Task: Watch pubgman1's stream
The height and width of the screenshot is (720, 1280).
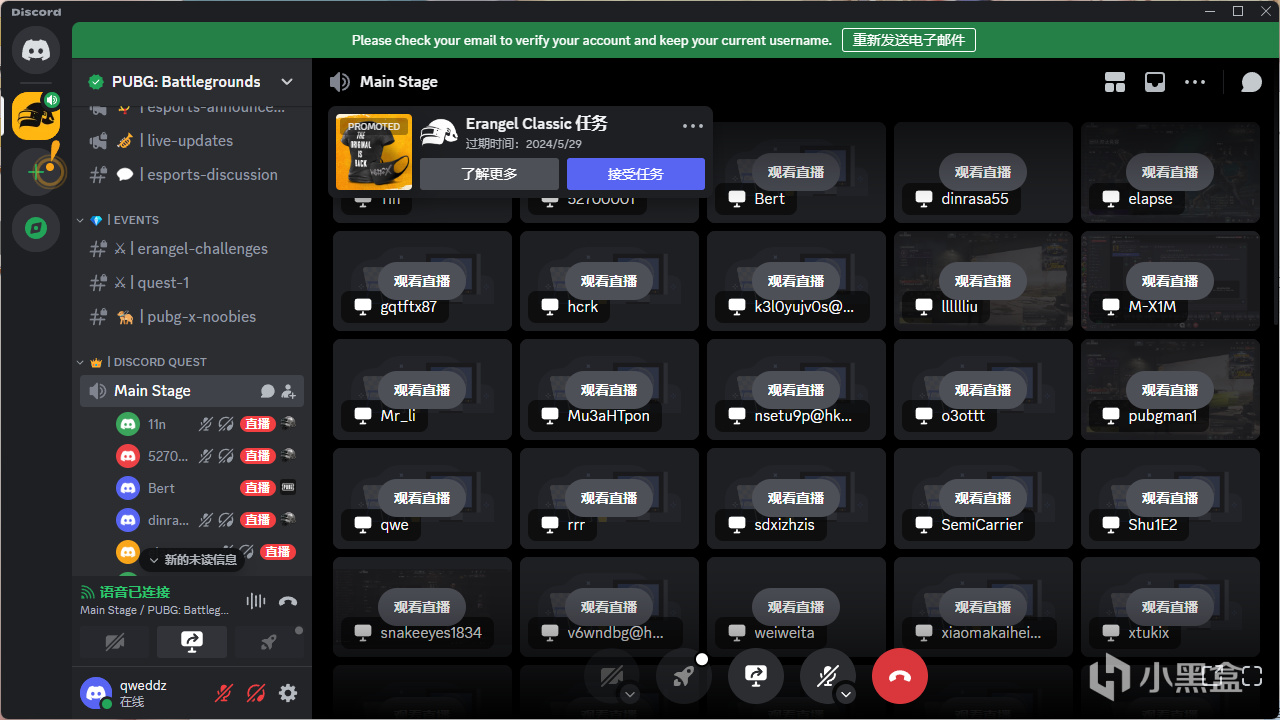Action: (1170, 390)
